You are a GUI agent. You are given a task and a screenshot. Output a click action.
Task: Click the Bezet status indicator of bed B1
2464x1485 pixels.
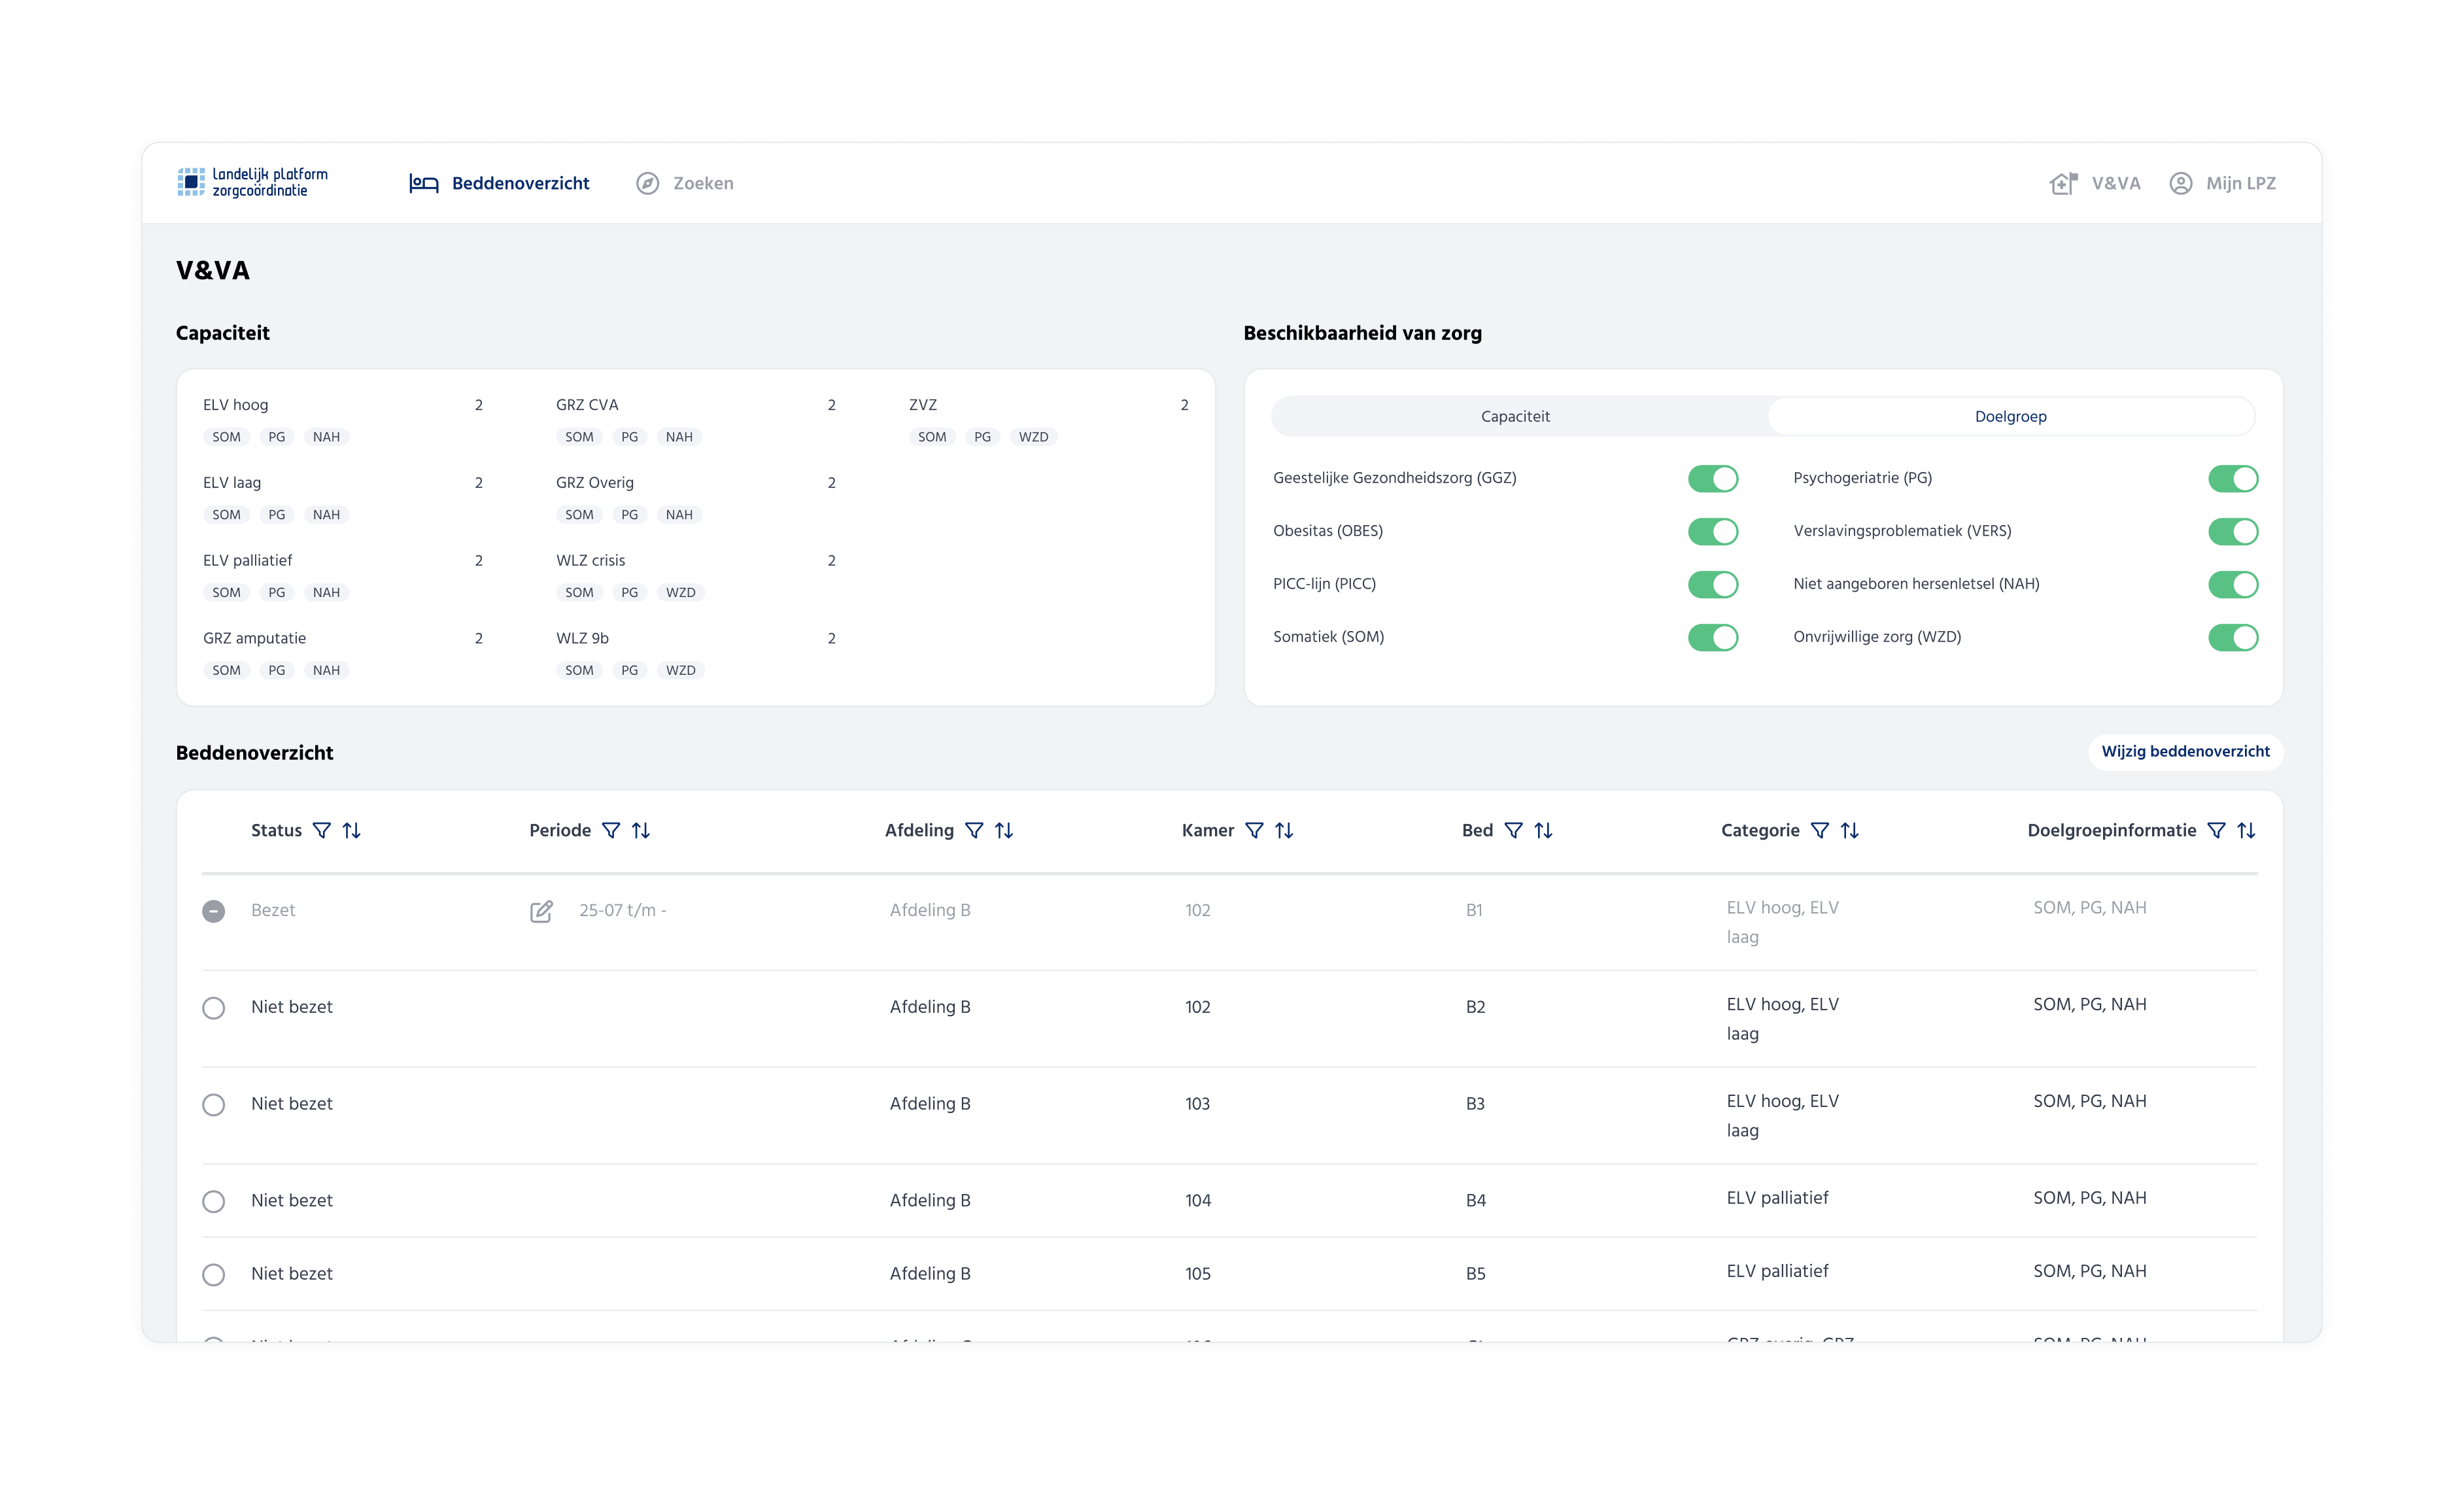pos(214,911)
